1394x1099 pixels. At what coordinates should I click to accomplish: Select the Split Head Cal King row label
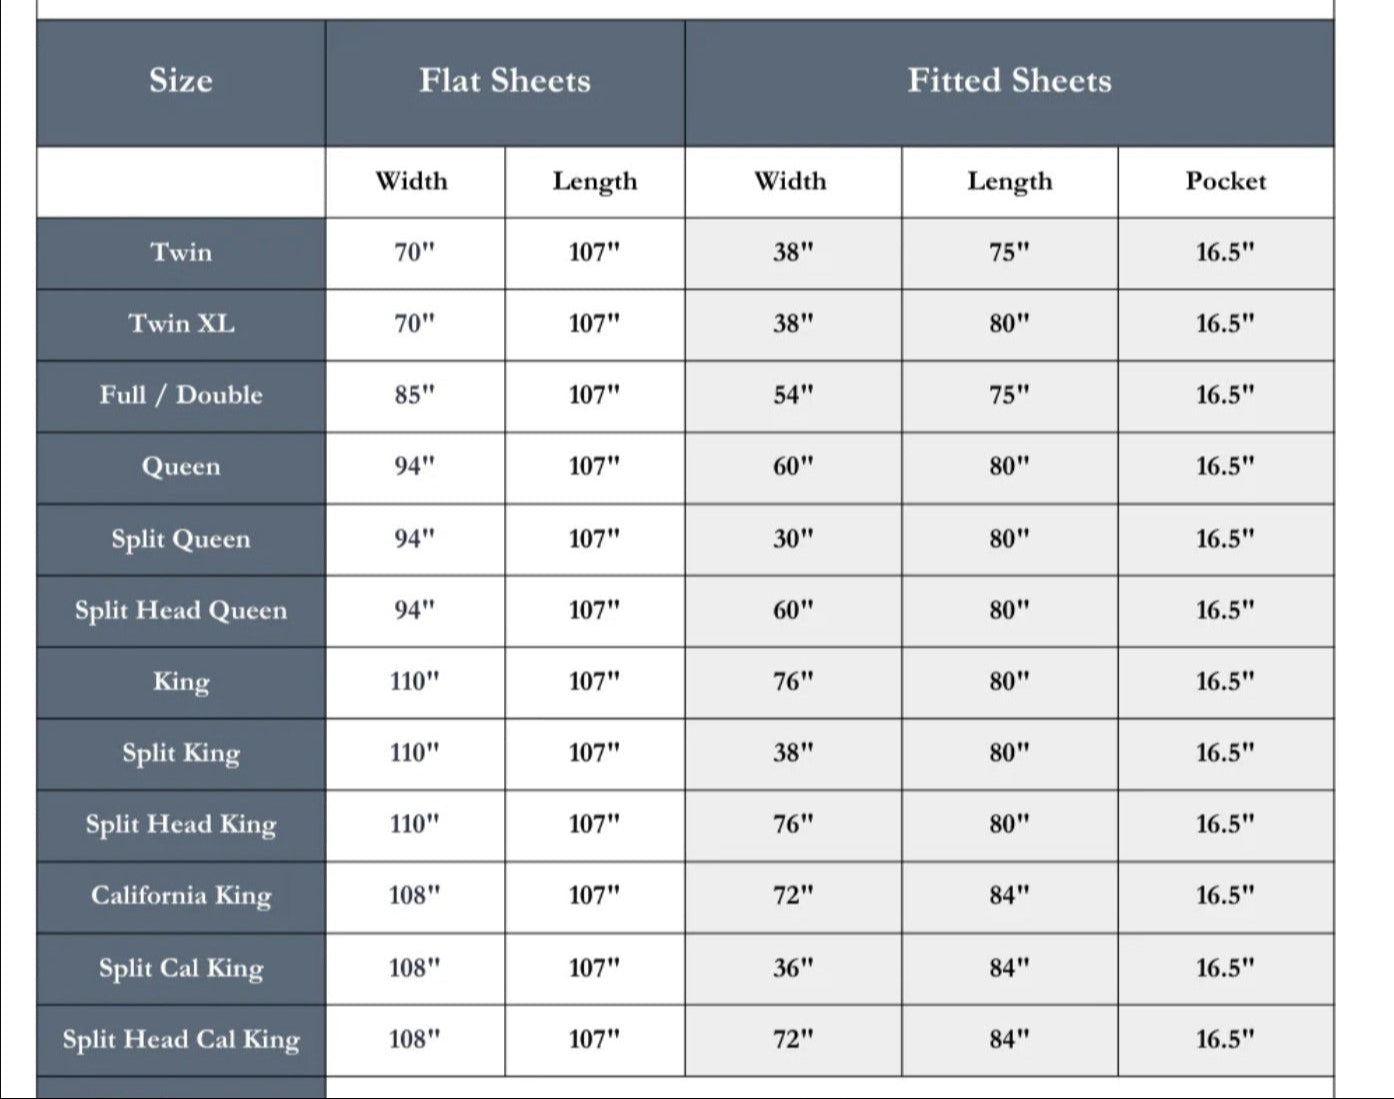tap(181, 1040)
